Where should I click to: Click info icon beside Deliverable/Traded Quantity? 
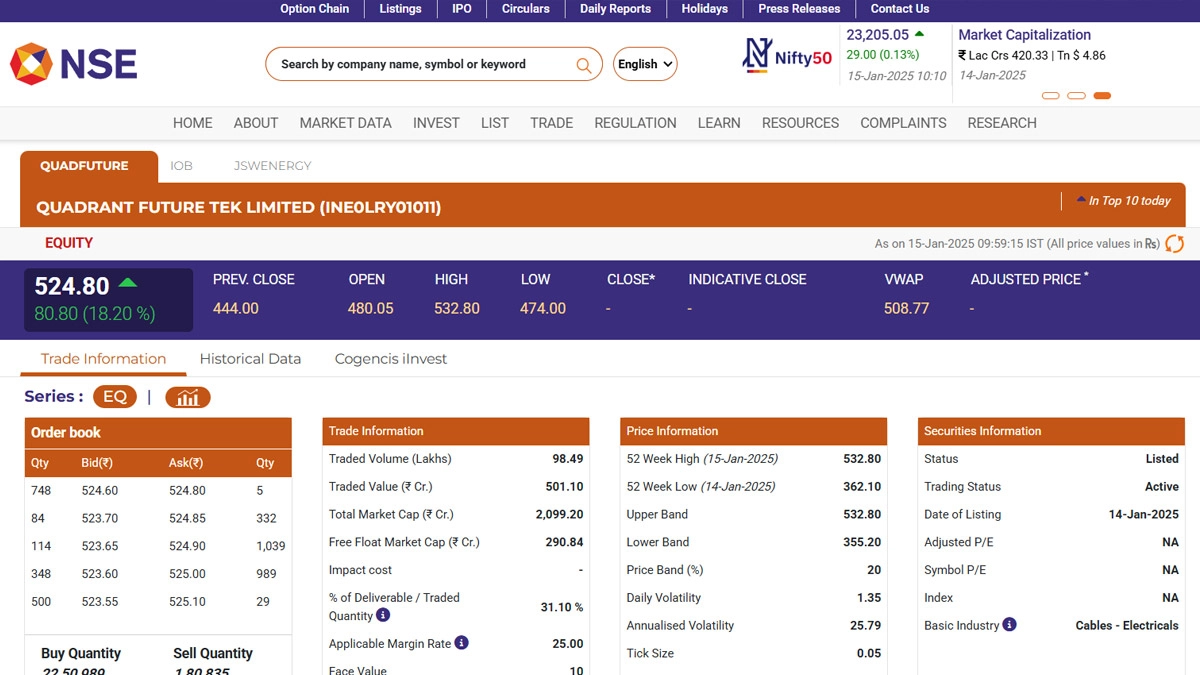click(383, 615)
